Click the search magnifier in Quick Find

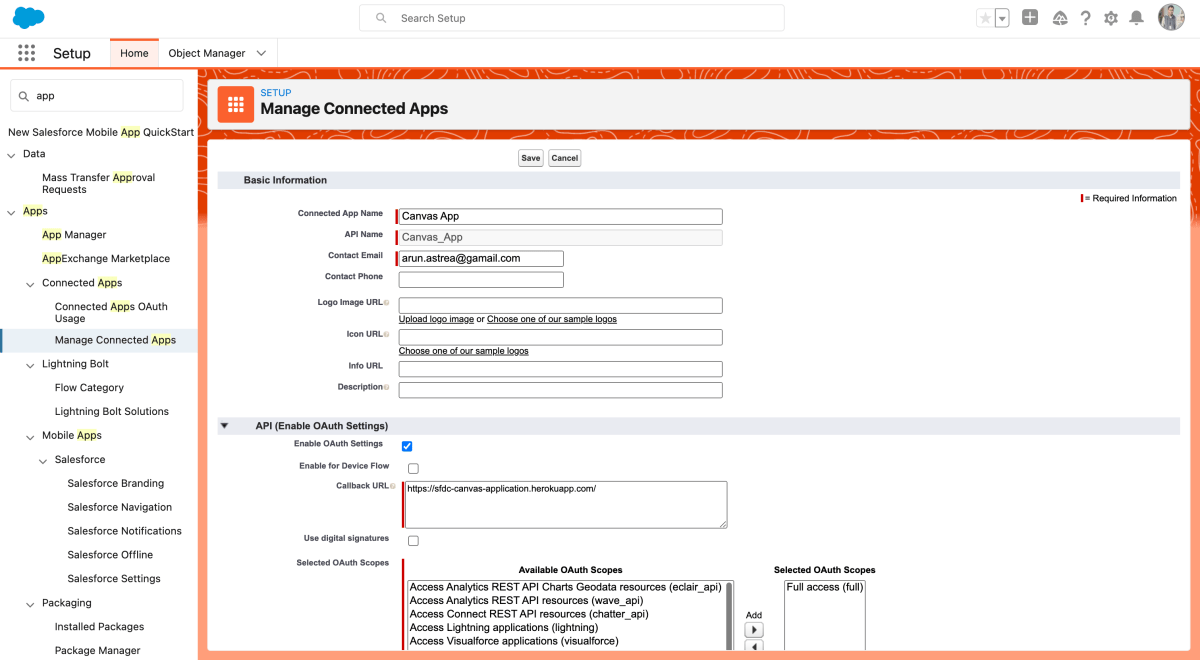pyautogui.click(x=23, y=96)
